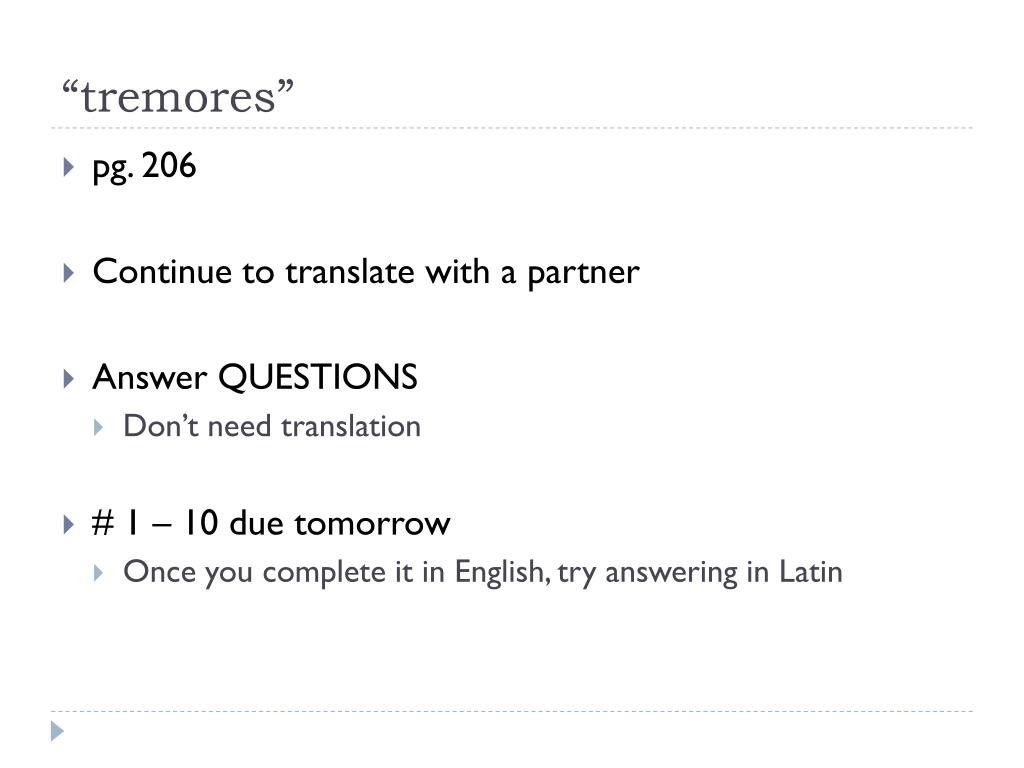This screenshot has width=1024, height=768.
Task: Click sub-bullet arrow before Once you complete
Action: point(99,573)
